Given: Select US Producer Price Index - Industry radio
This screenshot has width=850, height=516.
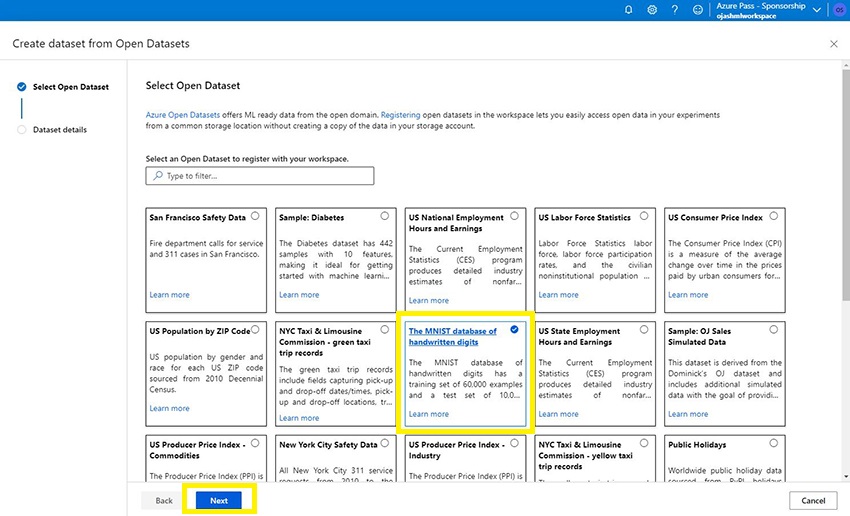Looking at the screenshot, I should coord(514,443).
